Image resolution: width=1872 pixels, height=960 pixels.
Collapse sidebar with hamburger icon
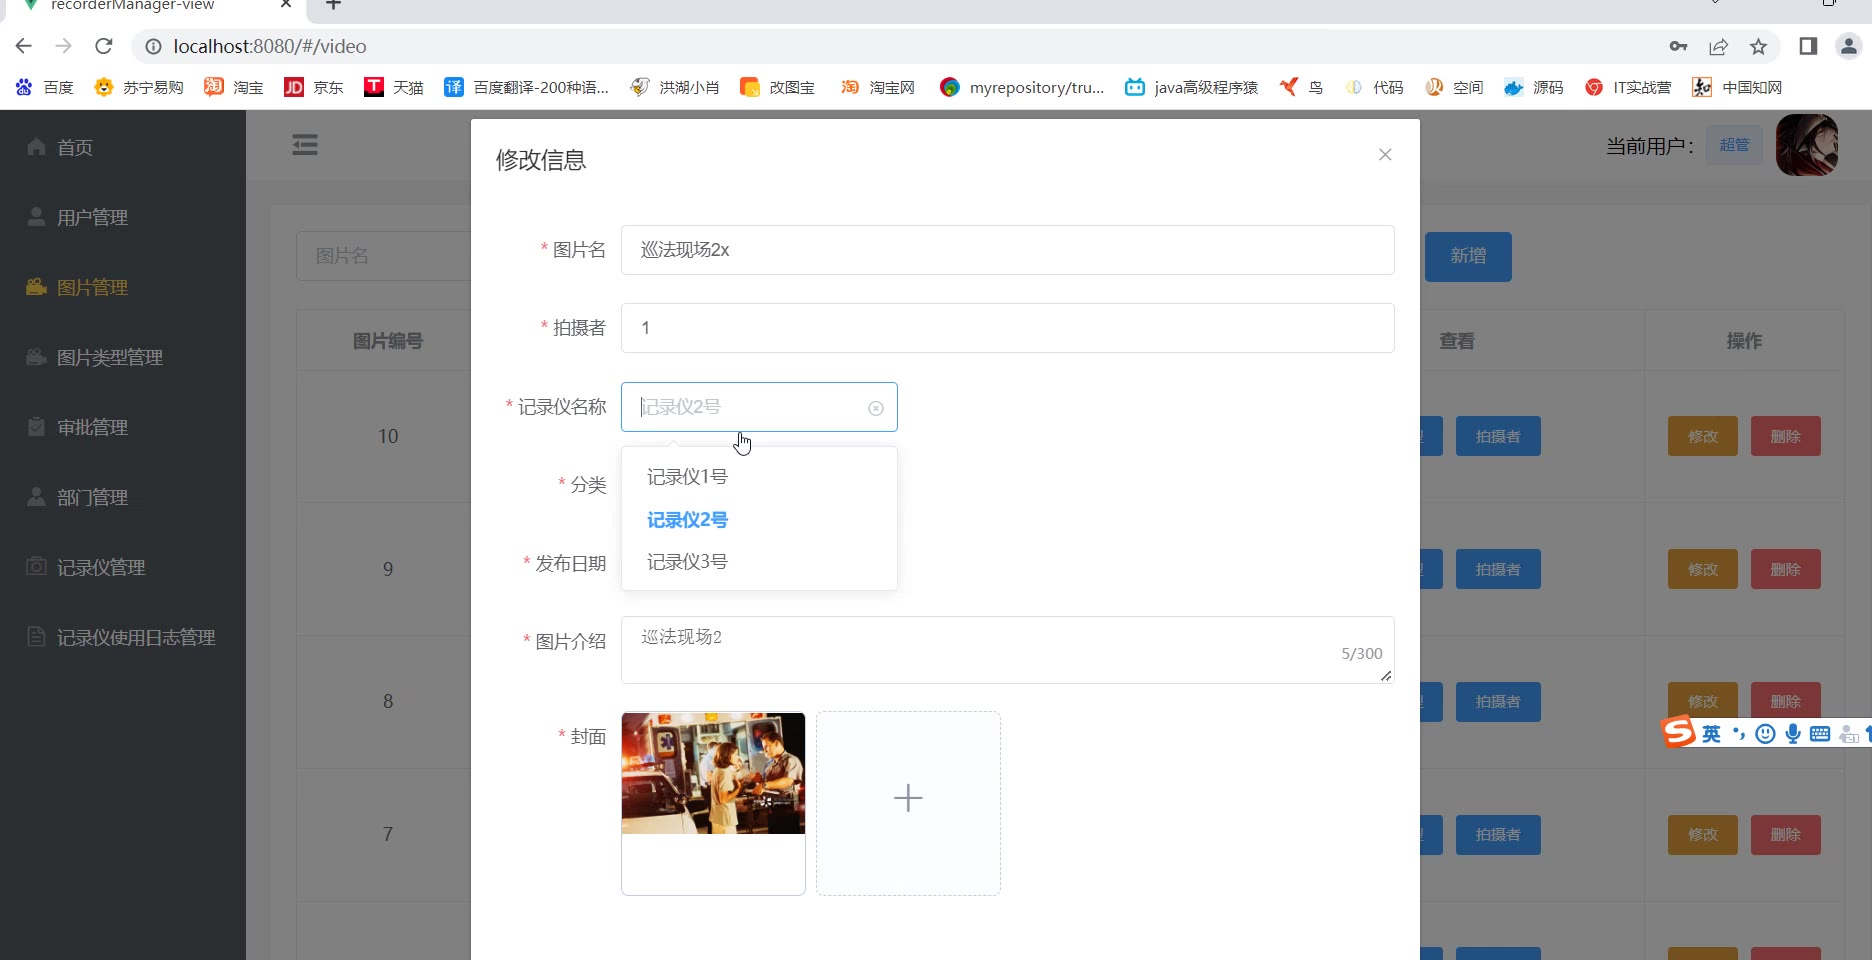305,145
